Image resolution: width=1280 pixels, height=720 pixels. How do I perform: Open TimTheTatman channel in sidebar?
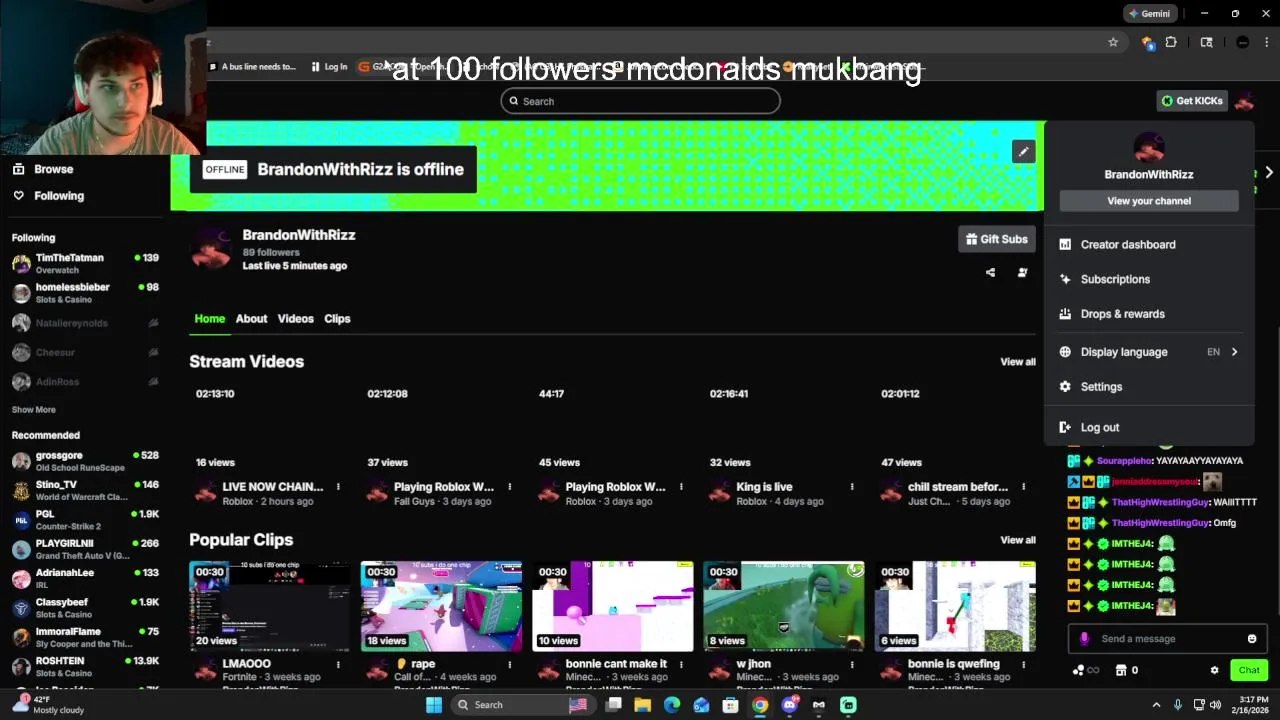coord(85,263)
